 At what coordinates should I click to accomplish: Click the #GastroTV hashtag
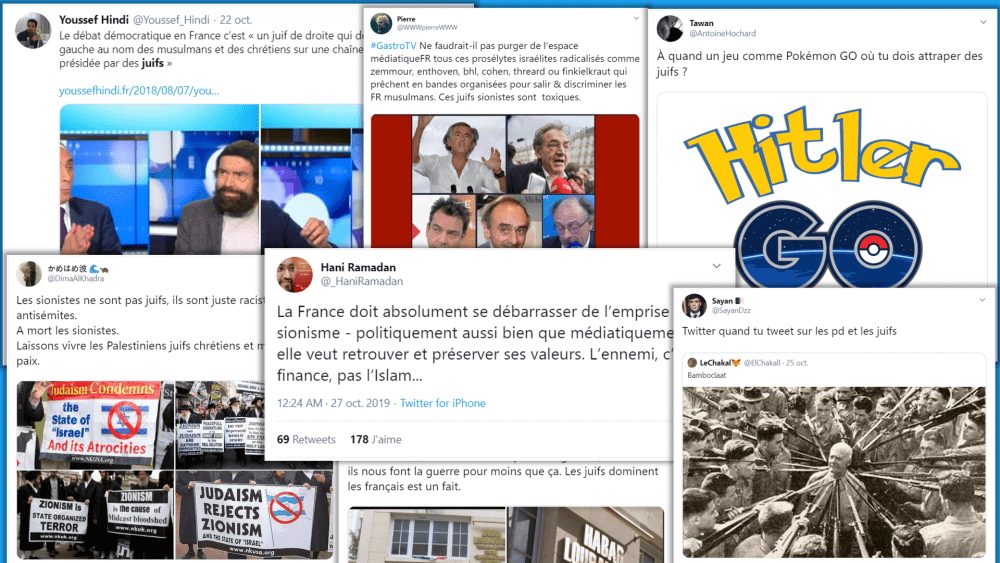coord(393,46)
